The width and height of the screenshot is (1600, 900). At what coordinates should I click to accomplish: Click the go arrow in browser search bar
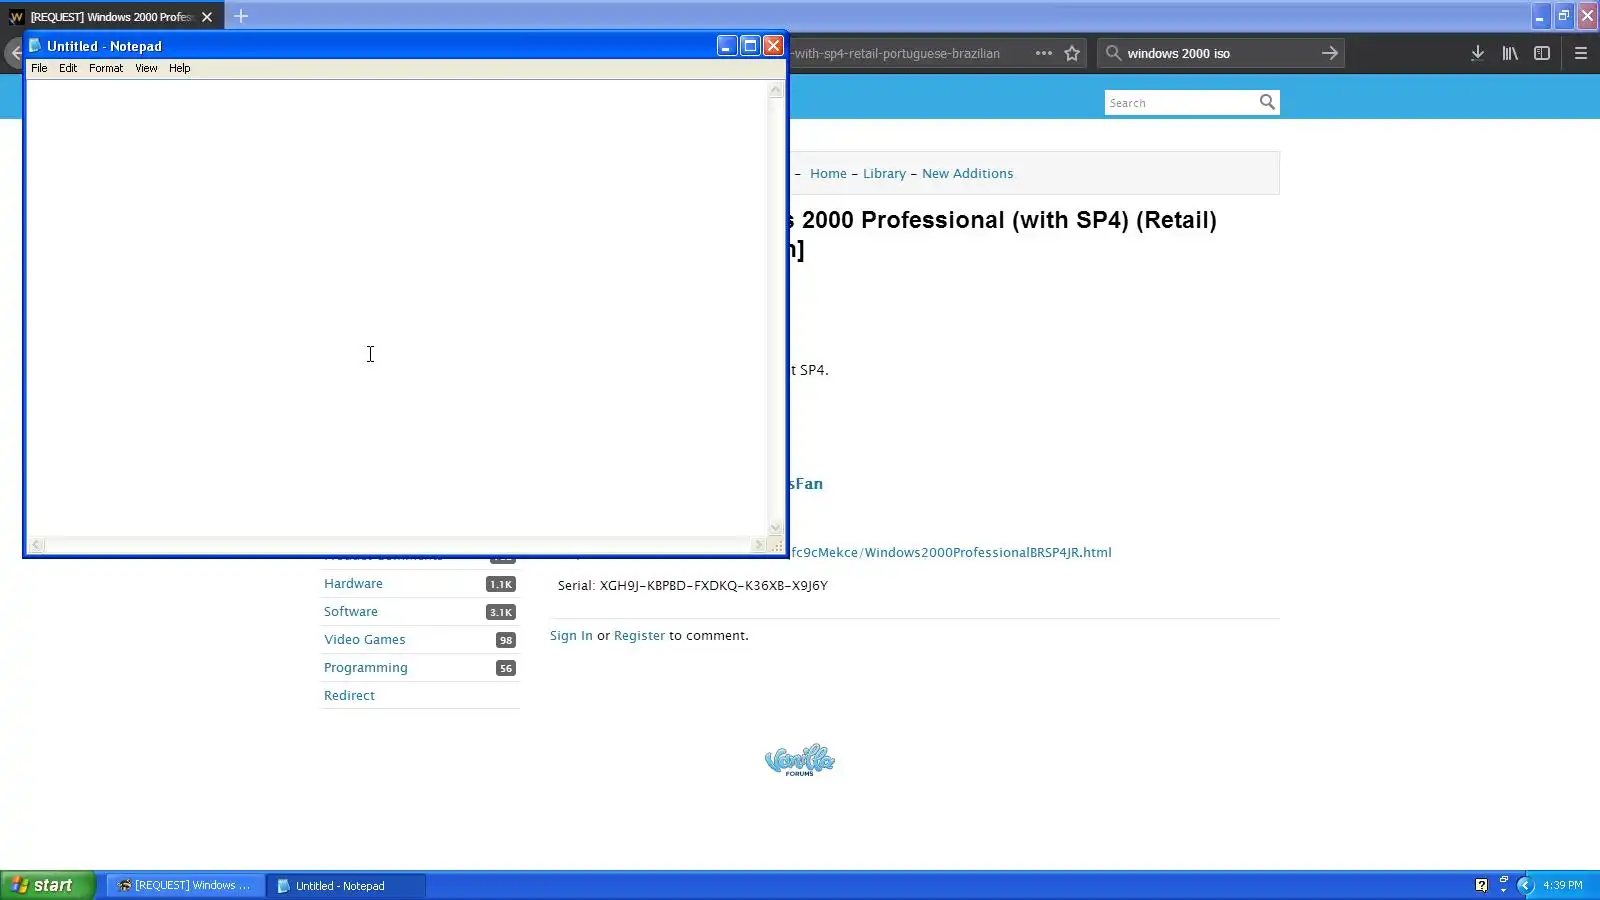[1329, 53]
